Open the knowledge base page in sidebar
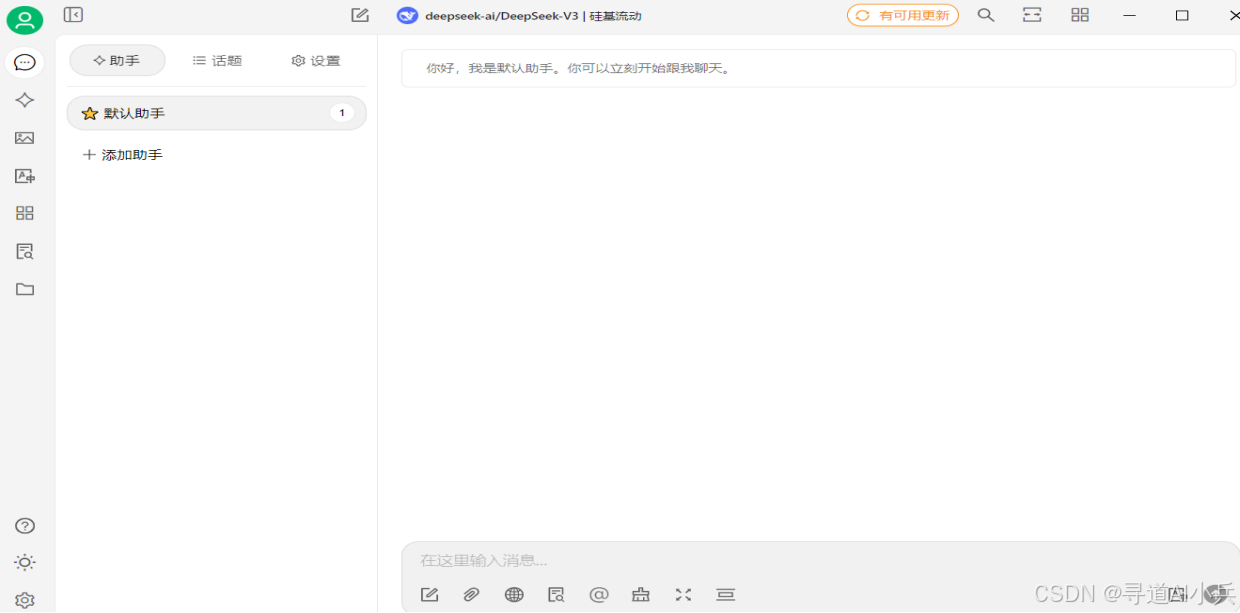The image size is (1240, 613). click(25, 251)
